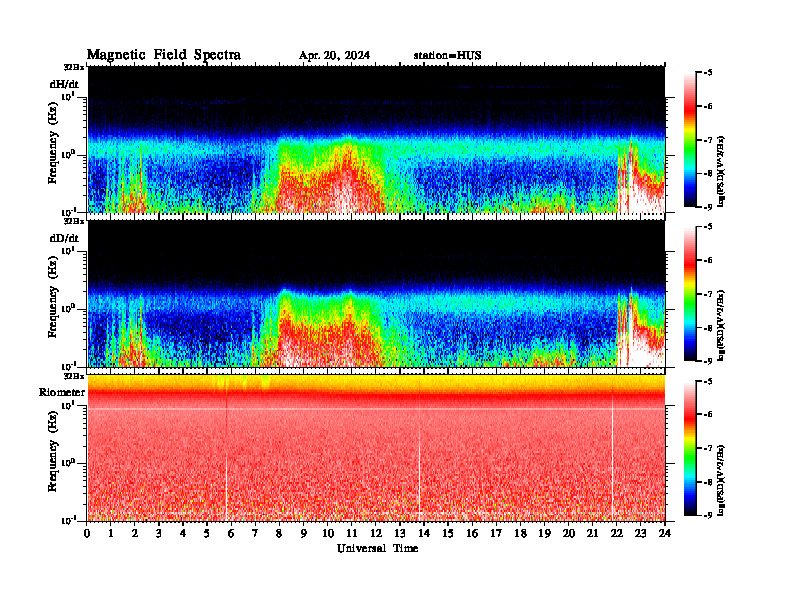
Task: Click hour "17" on the Universal Time axis
Action: 497,533
